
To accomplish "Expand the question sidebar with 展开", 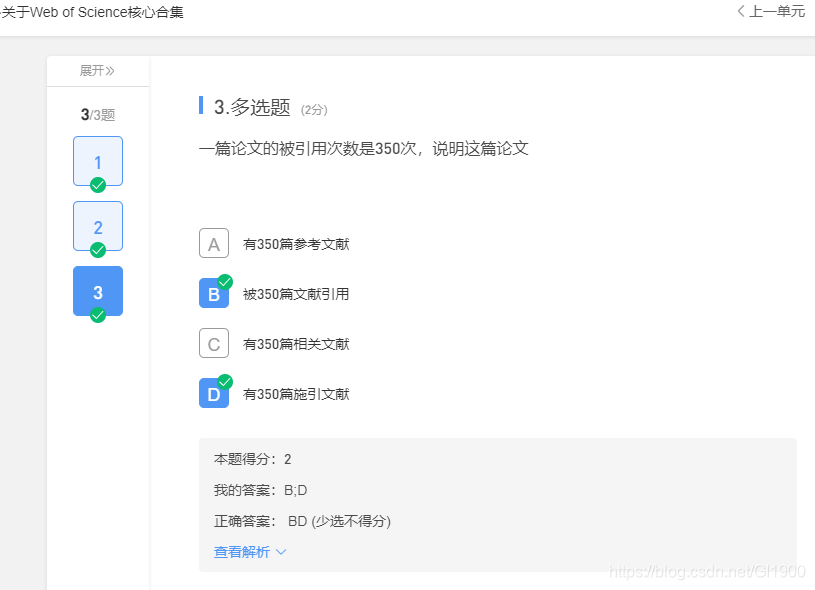I will [97, 70].
